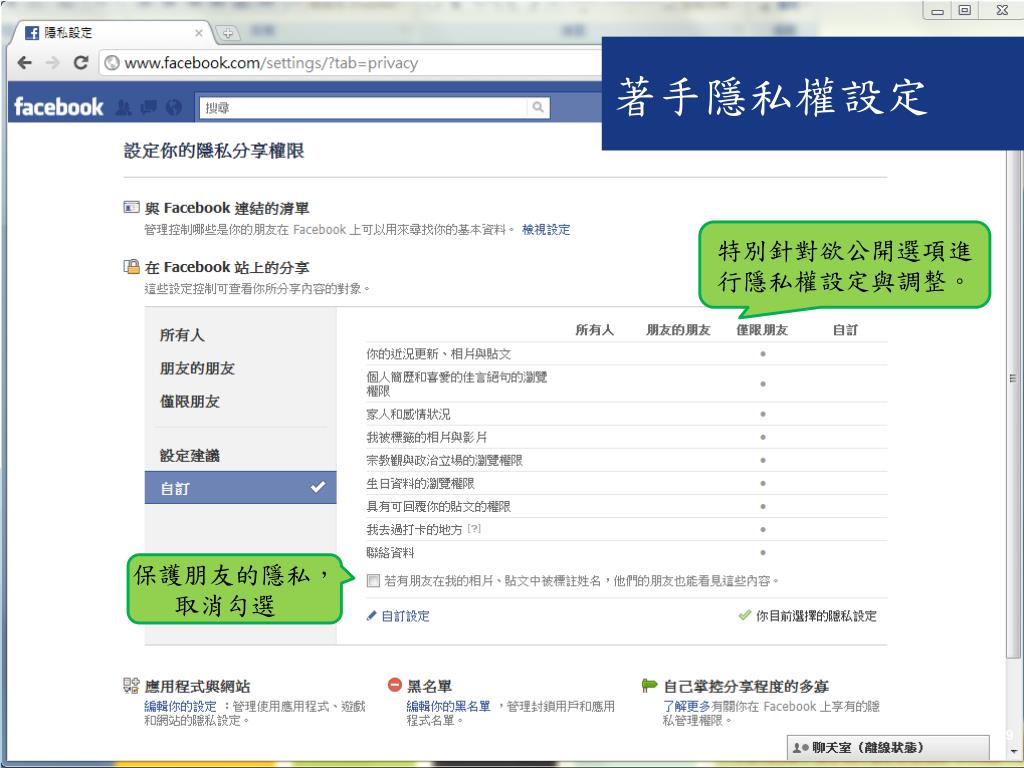
Task: Click the green flag icon by 自己掌控分享程度
Action: coord(649,685)
